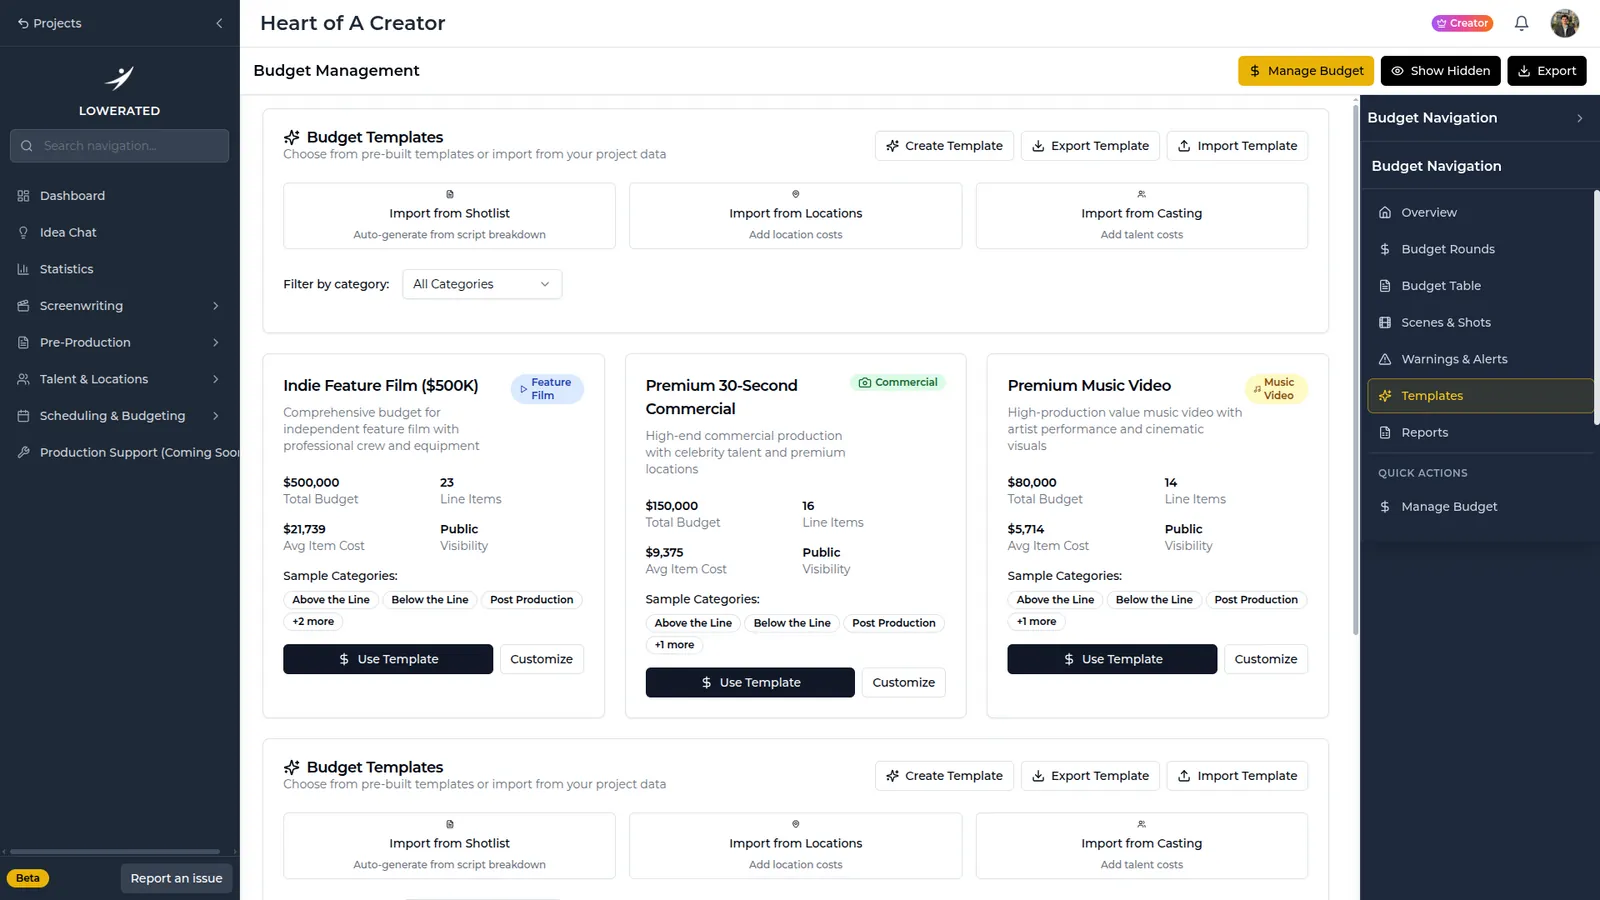Click the Warnings & Alerts triangle icon

(x=1385, y=359)
